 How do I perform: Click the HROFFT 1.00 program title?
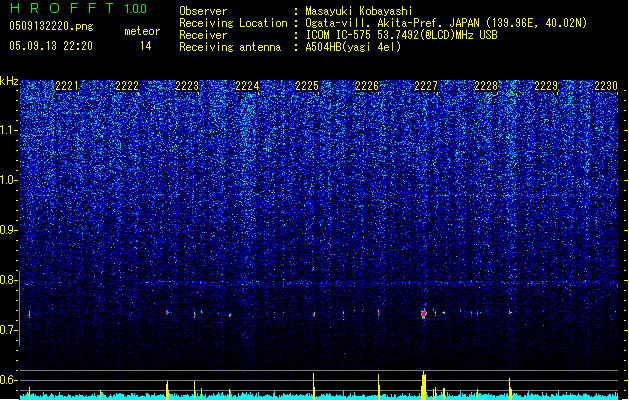(78, 8)
